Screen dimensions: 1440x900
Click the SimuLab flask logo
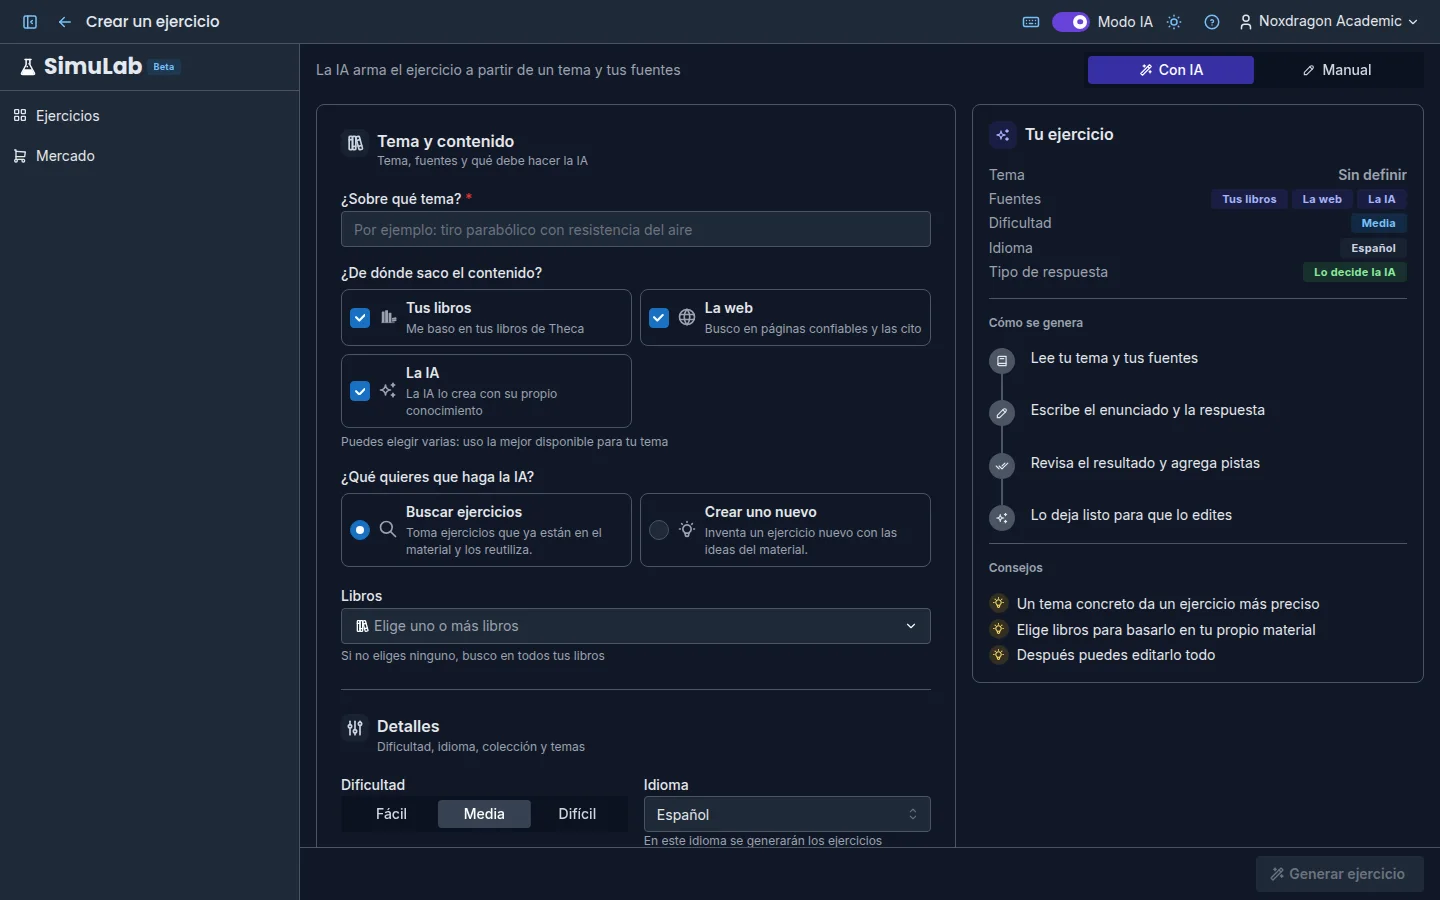28,67
